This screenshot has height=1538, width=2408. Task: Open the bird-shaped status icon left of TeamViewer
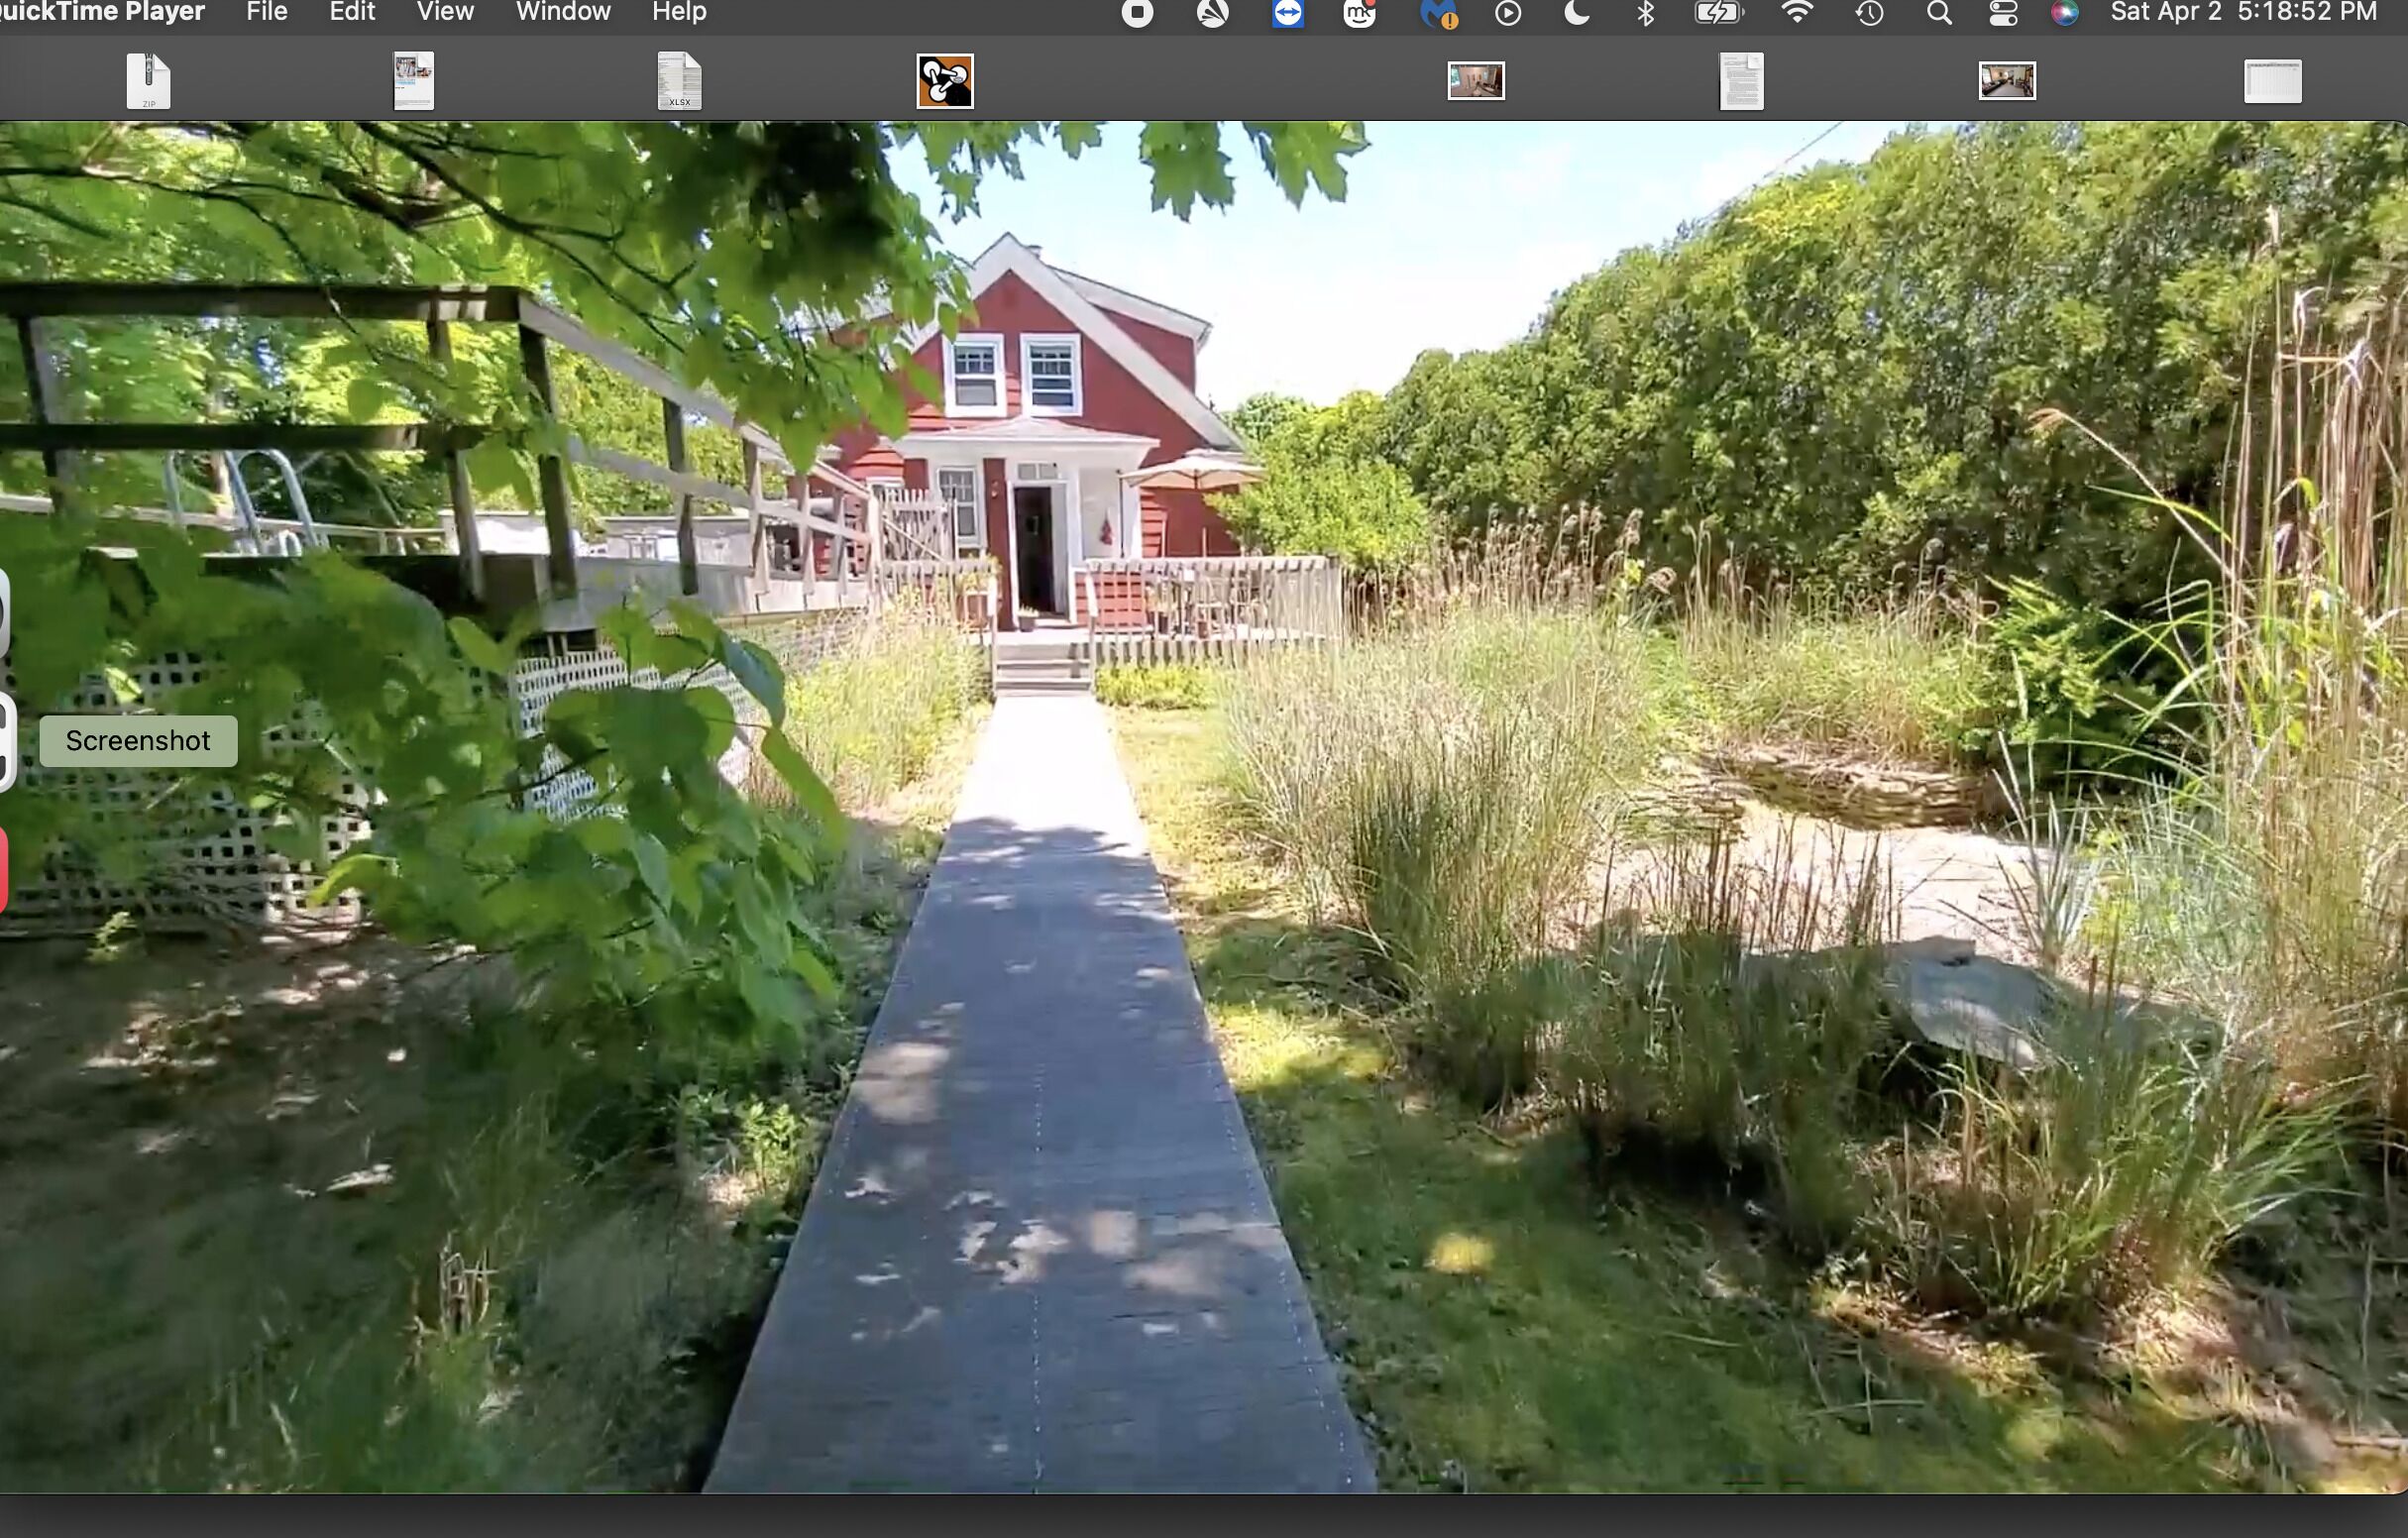tap(1213, 13)
